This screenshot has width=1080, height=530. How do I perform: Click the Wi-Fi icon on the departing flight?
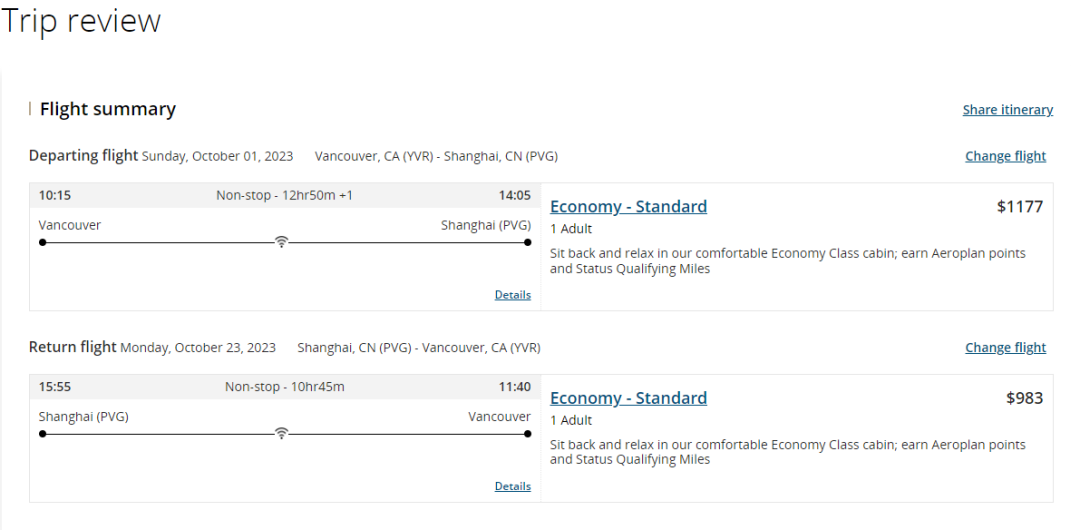click(281, 242)
